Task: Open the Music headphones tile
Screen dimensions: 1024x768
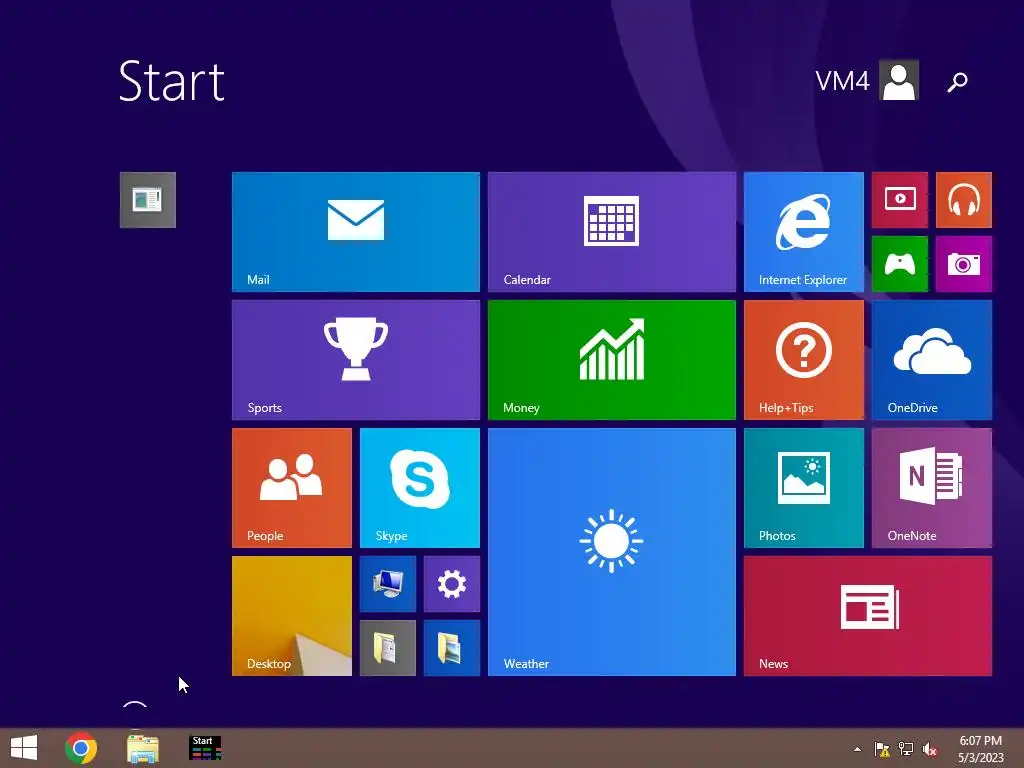Action: [x=964, y=200]
